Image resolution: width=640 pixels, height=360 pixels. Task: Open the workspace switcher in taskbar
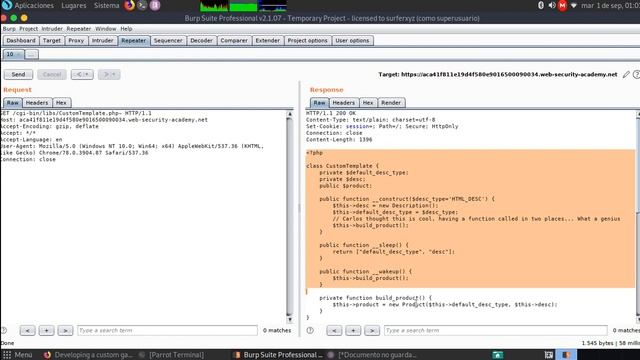pyautogui.click(x=549, y=355)
